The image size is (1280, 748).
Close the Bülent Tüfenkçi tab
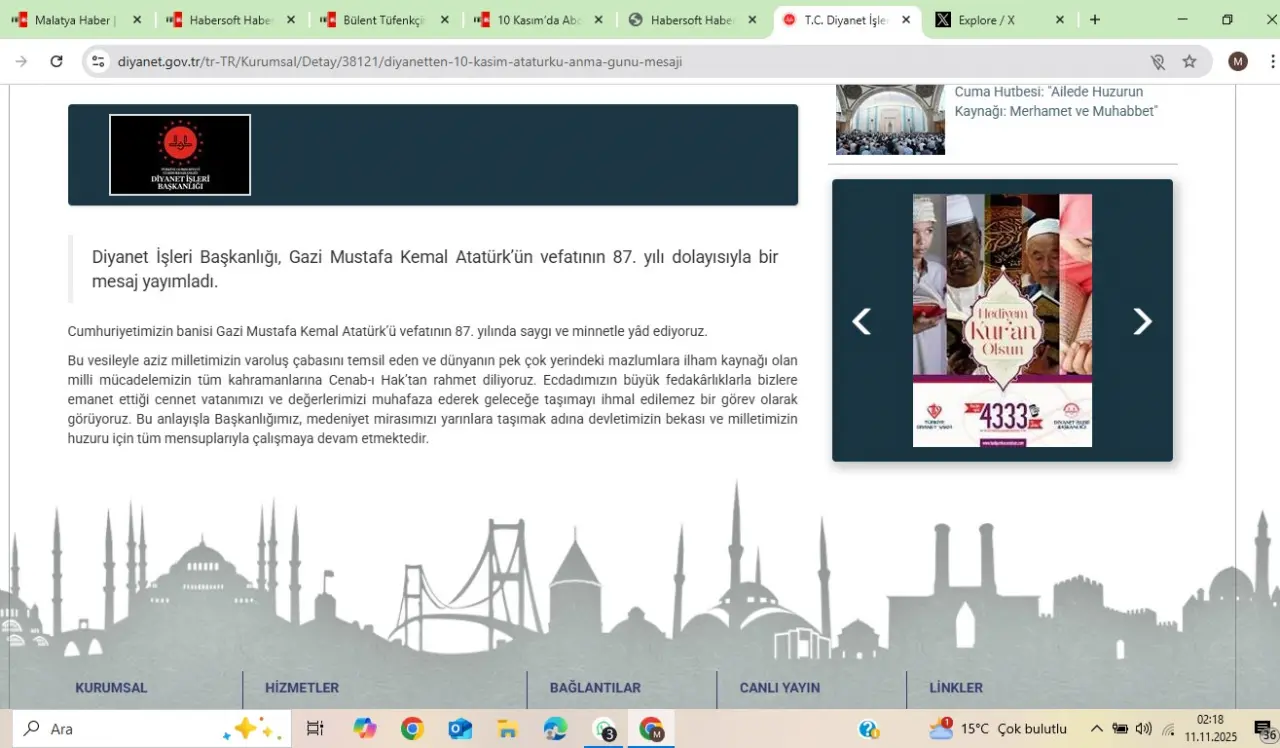(x=445, y=20)
